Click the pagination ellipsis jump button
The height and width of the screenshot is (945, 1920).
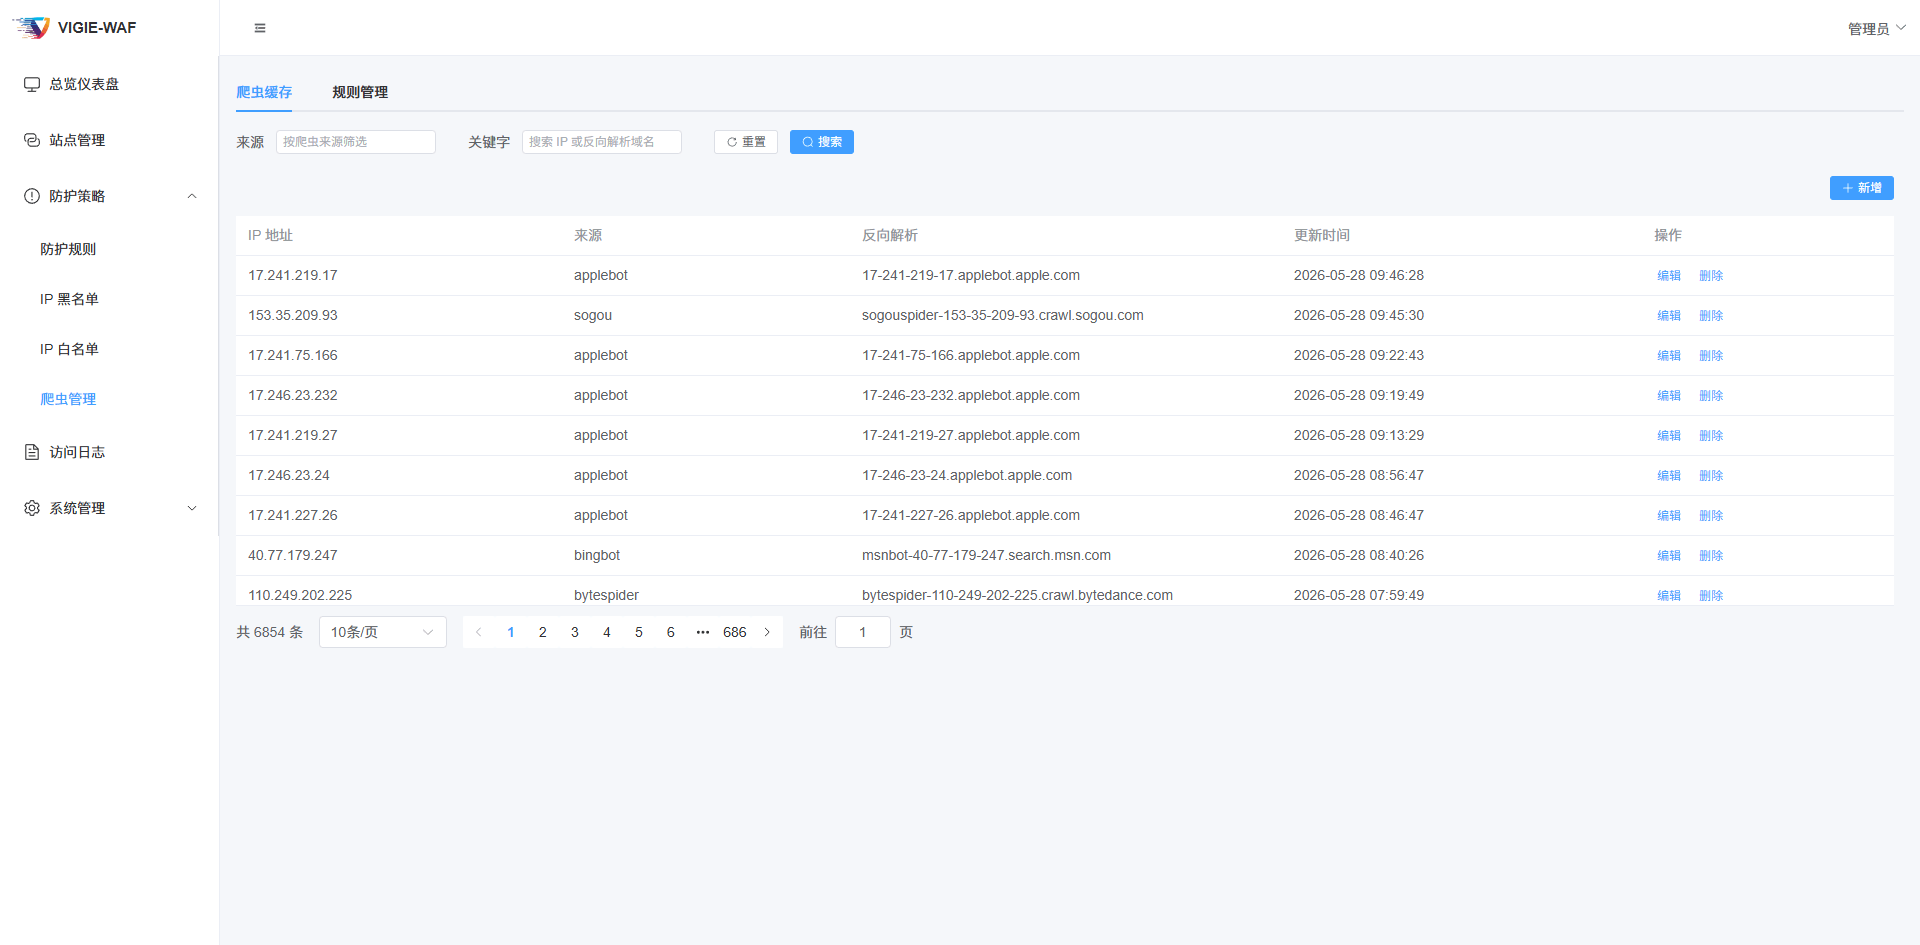(x=703, y=632)
